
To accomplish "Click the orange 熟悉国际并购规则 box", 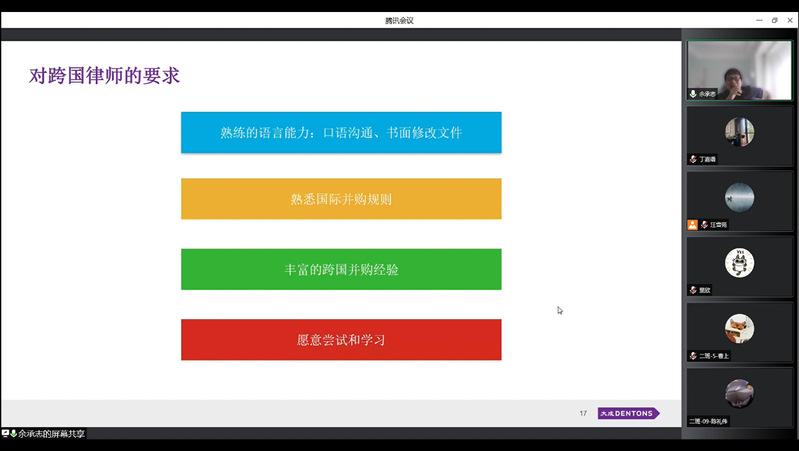I will click(x=341, y=199).
